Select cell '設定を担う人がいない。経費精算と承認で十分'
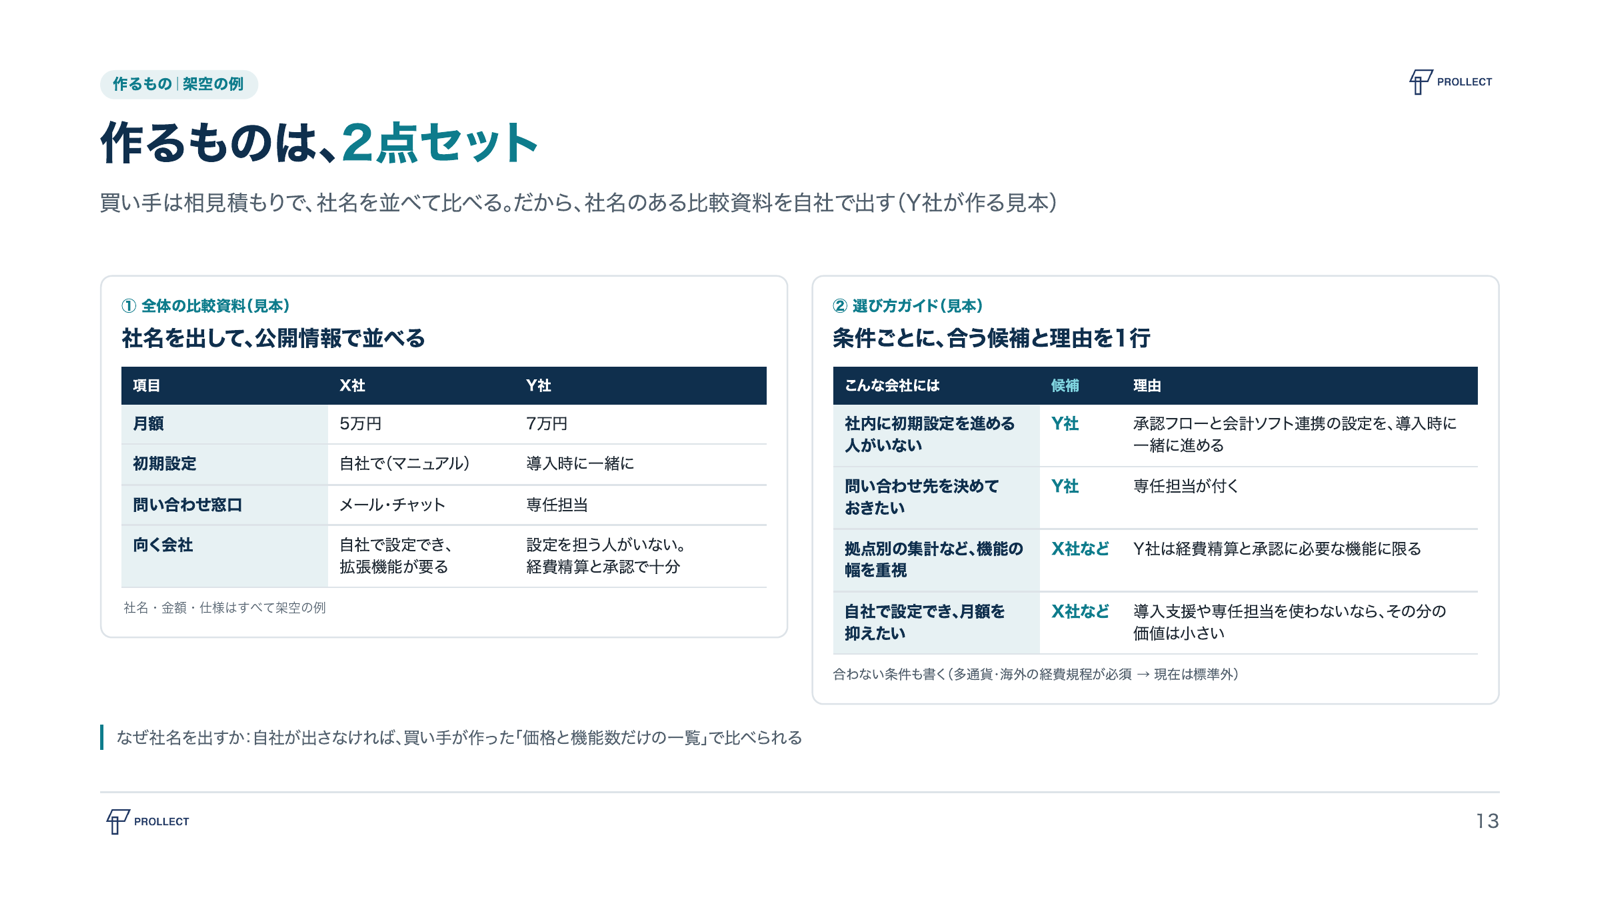The height and width of the screenshot is (900, 1600). point(606,556)
